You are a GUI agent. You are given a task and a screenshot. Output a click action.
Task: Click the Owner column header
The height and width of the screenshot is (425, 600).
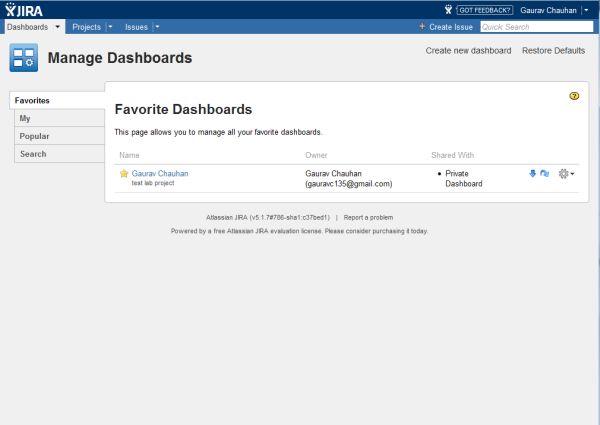(316, 155)
